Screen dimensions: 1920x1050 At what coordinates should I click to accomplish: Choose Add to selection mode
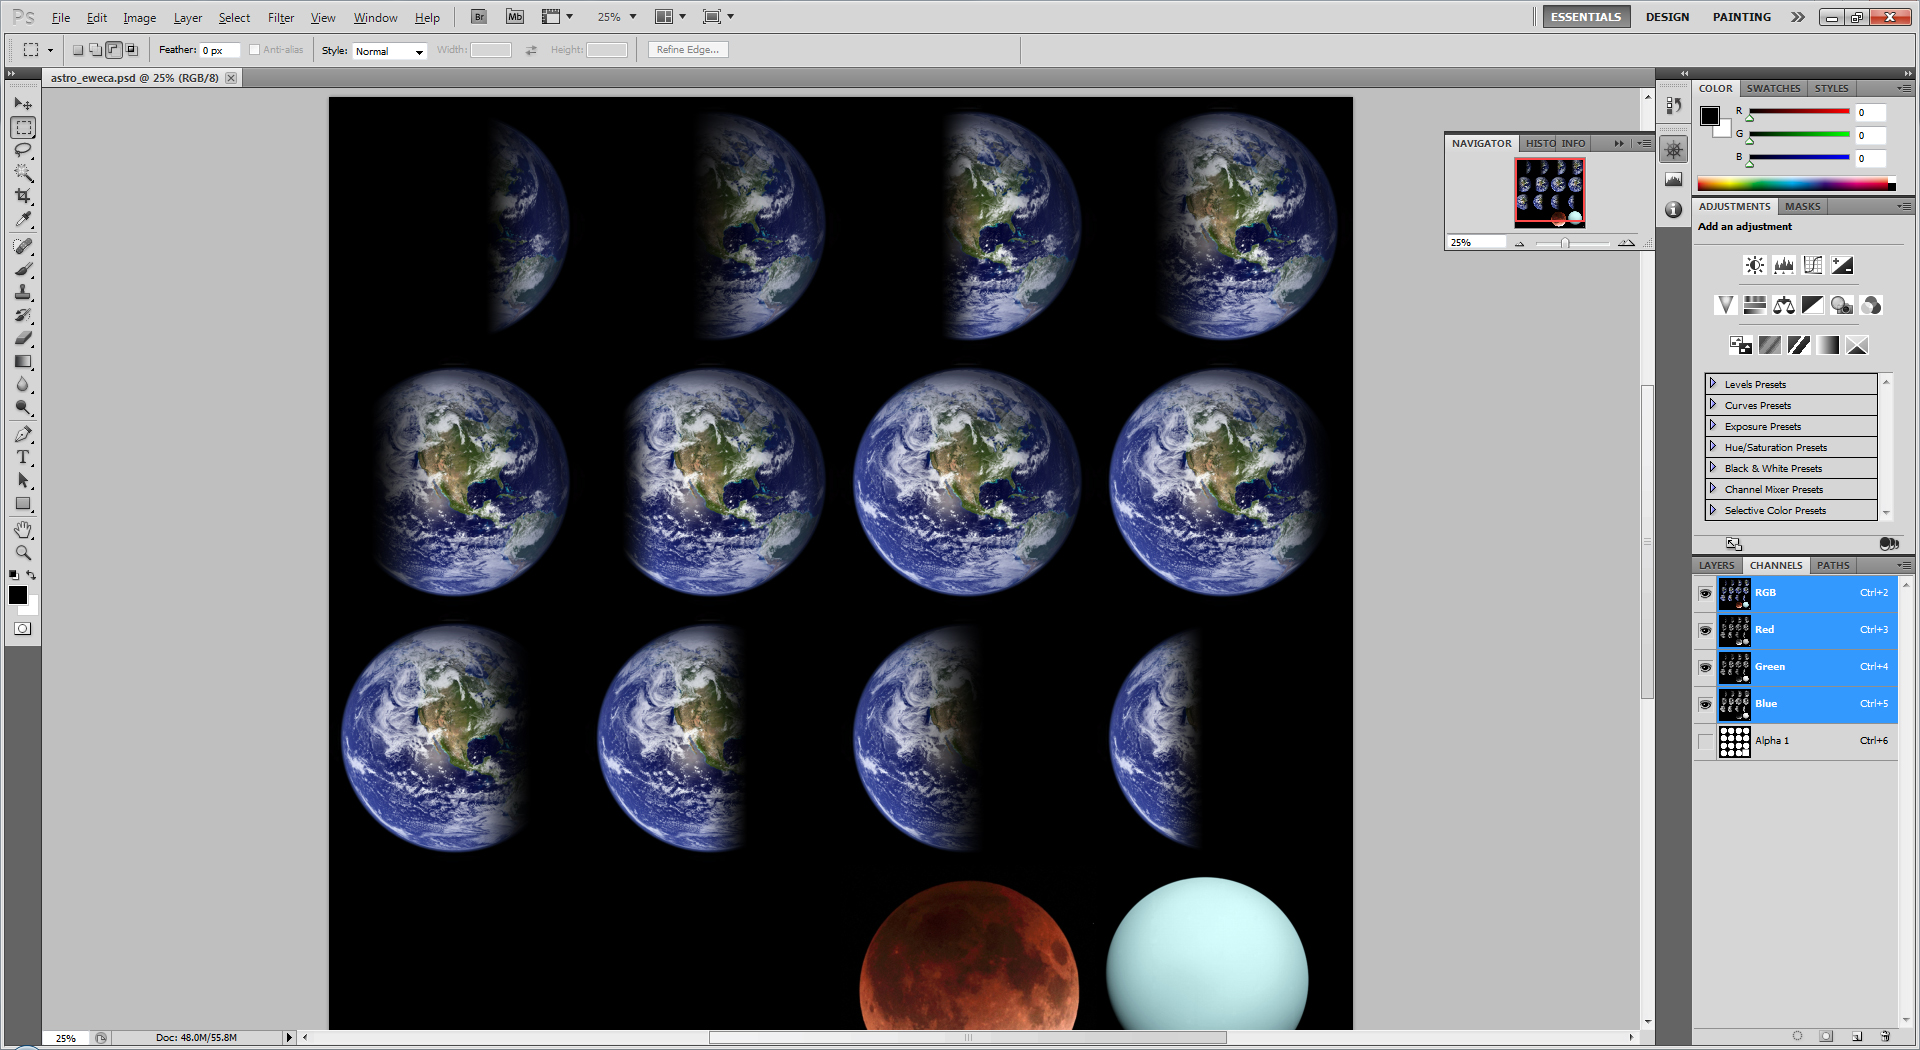95,50
